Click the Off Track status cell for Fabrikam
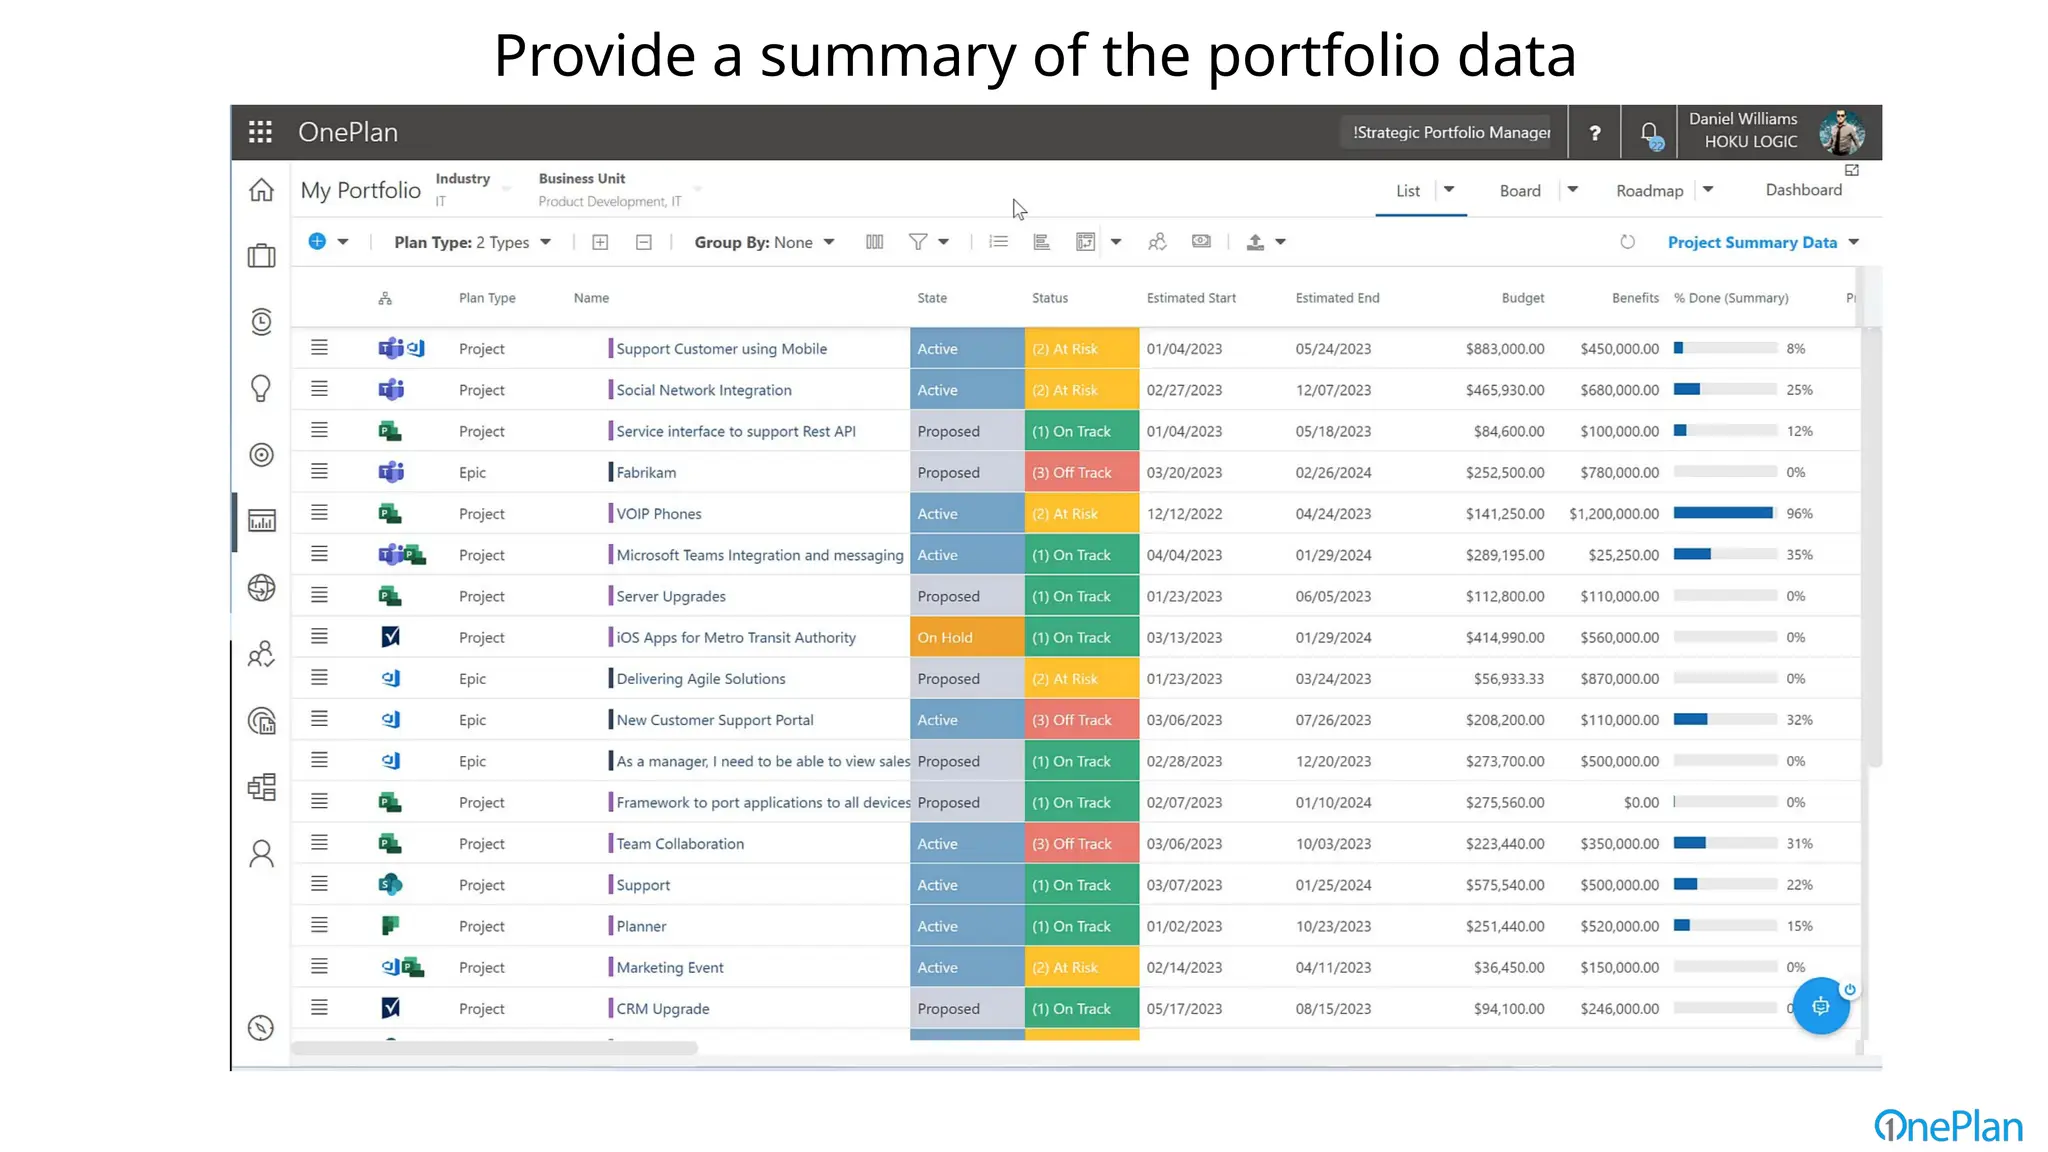The width and height of the screenshot is (2048, 1152). [1081, 472]
